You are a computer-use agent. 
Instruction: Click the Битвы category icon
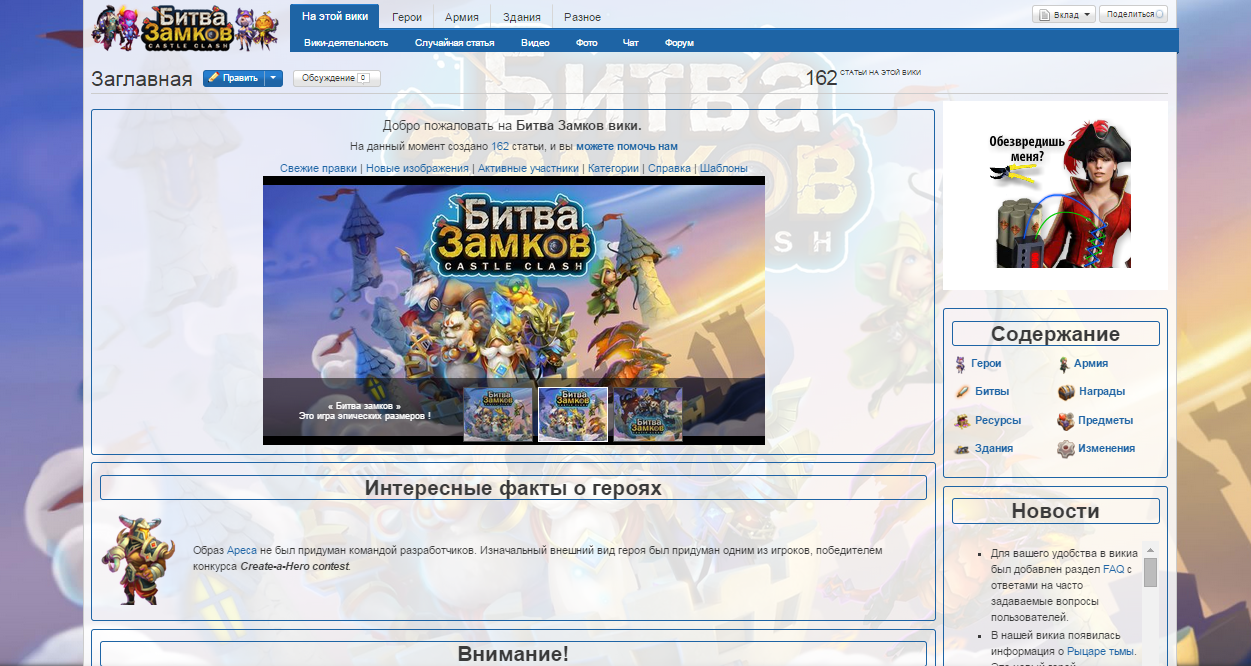click(x=962, y=392)
